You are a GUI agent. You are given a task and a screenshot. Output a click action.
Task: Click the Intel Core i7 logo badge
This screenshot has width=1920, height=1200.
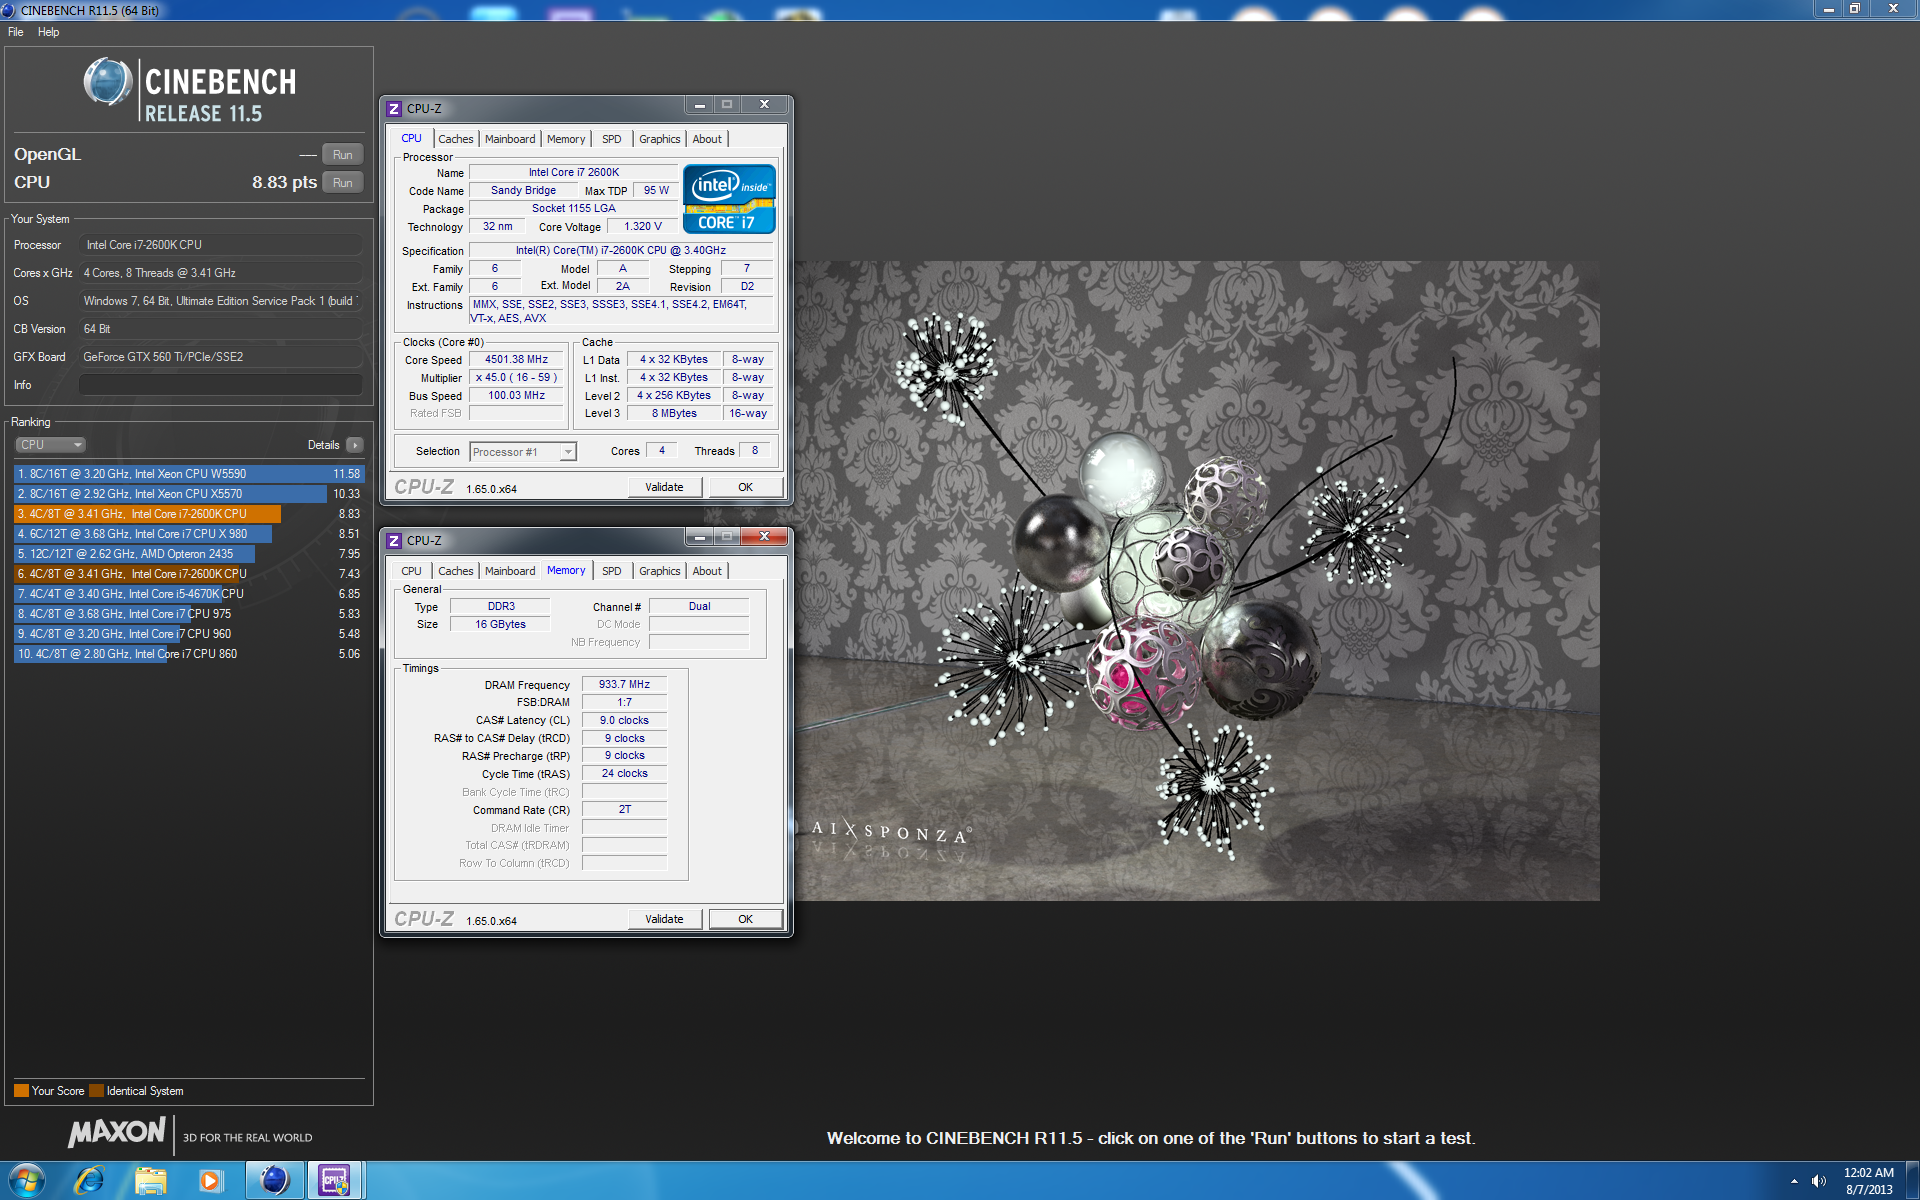pos(729,199)
